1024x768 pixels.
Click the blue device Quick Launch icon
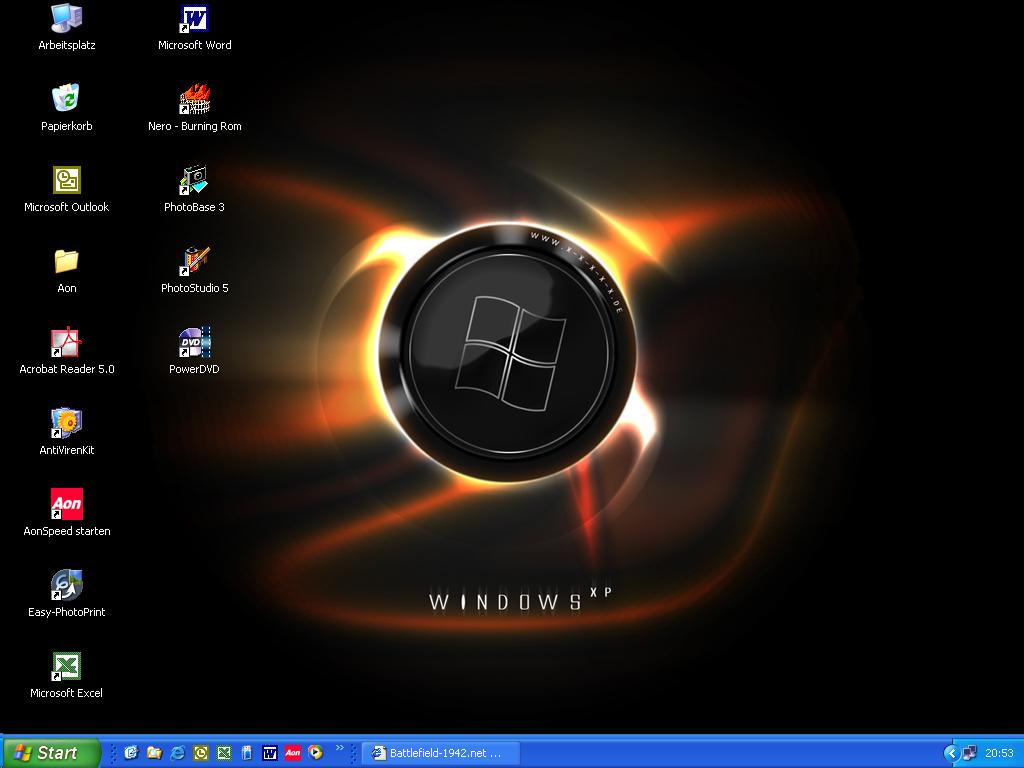(247, 753)
